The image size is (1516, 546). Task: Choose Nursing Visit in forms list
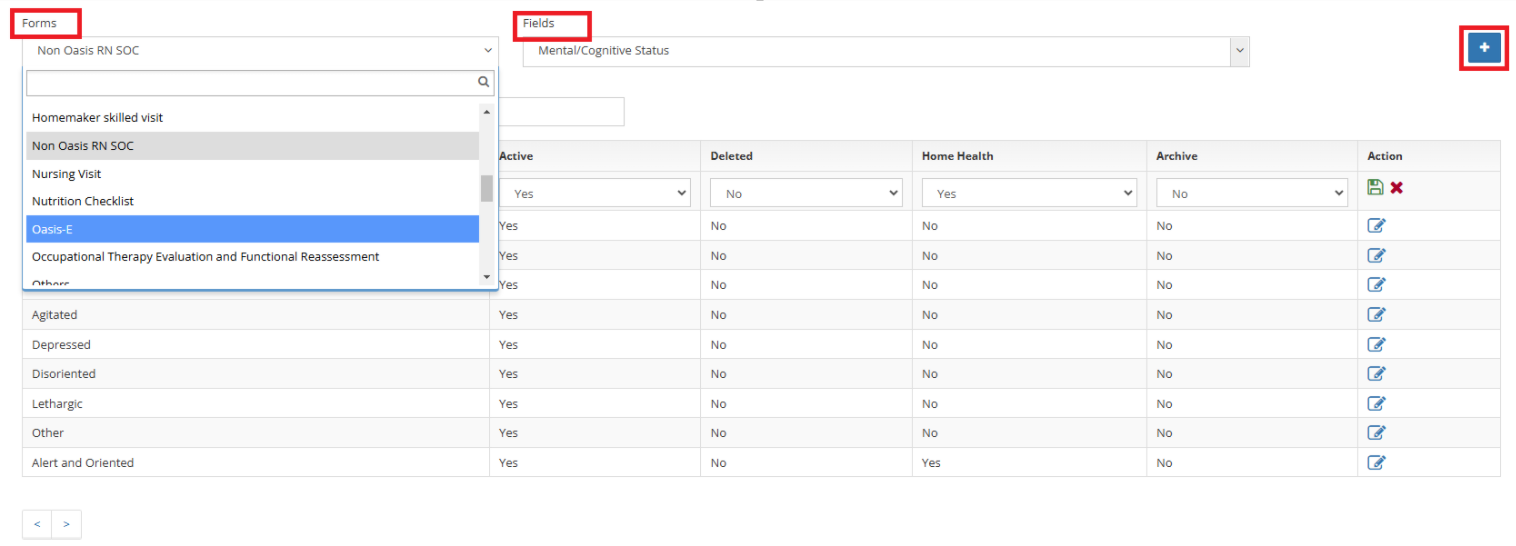pyautogui.click(x=252, y=174)
